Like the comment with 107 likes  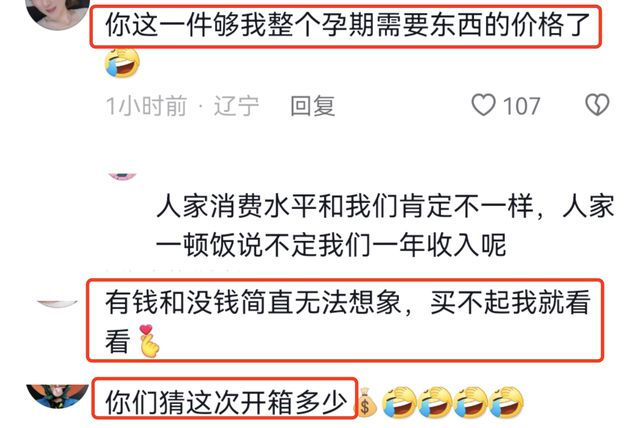point(484,105)
